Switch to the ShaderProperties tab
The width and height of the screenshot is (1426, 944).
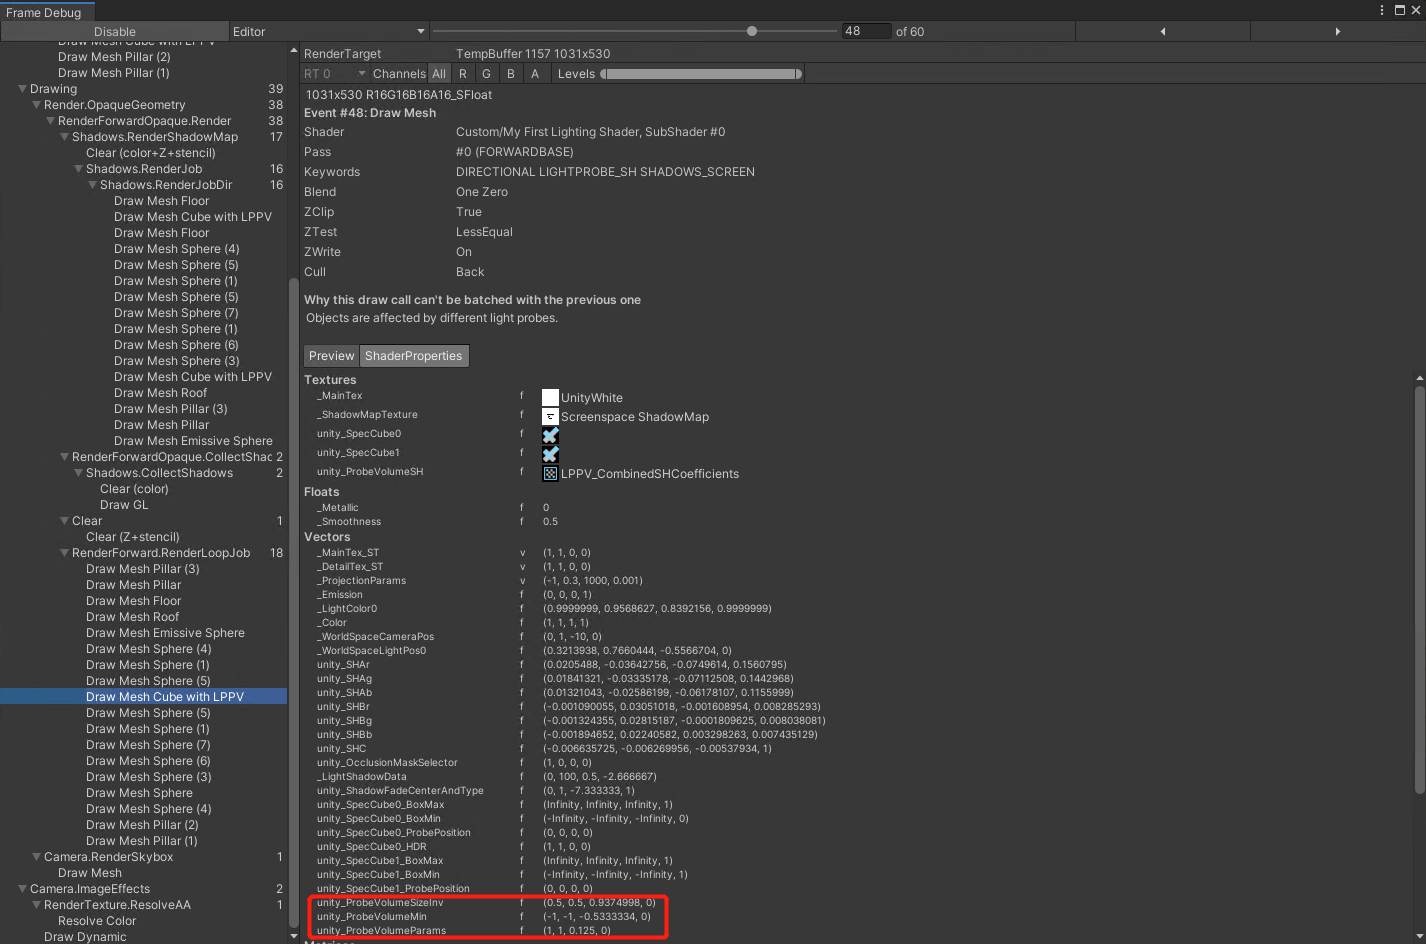[414, 356]
